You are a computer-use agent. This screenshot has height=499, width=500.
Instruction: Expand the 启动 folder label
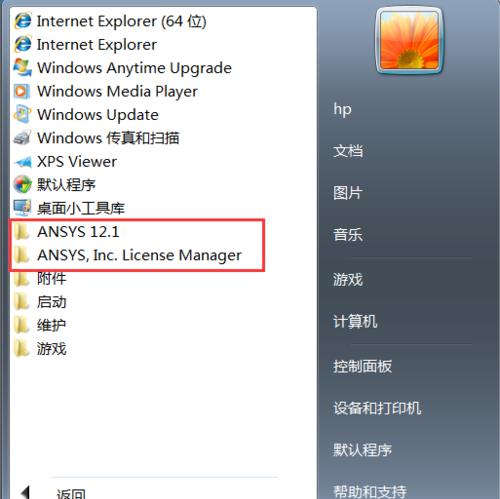52,302
